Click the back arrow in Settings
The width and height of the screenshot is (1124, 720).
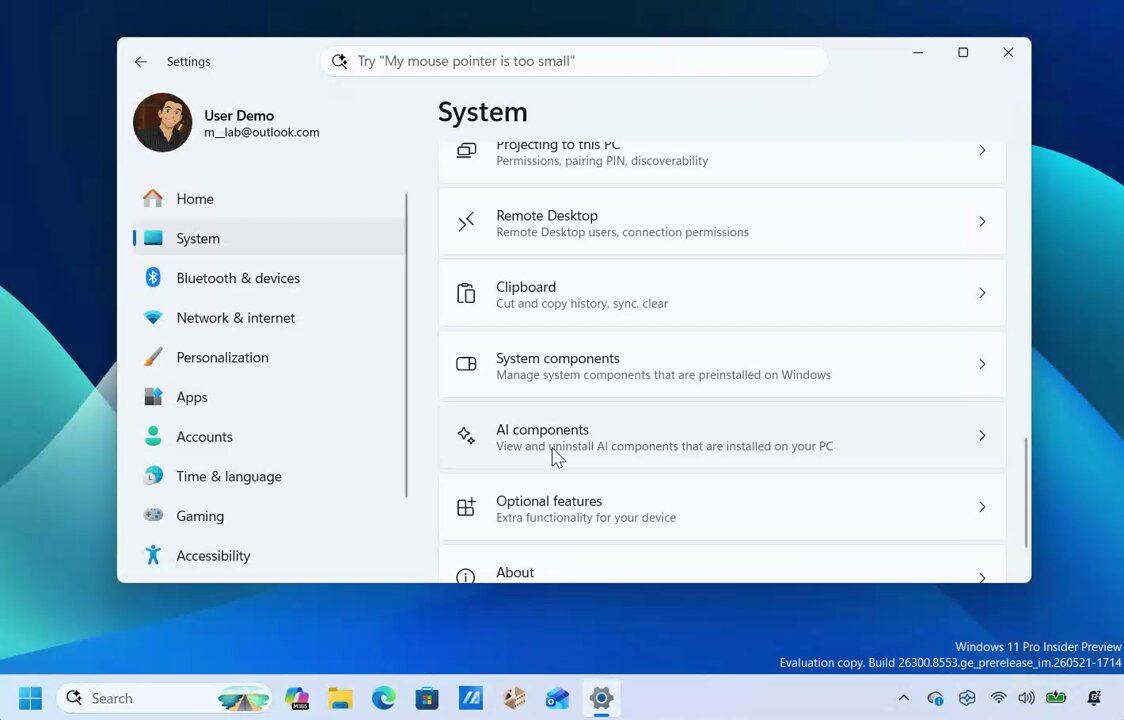pos(141,62)
